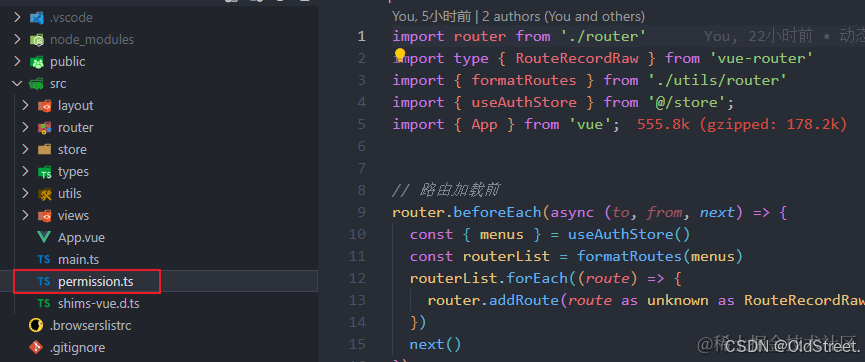
Task: Click the Vue icon beside App.vue
Action: [44, 238]
